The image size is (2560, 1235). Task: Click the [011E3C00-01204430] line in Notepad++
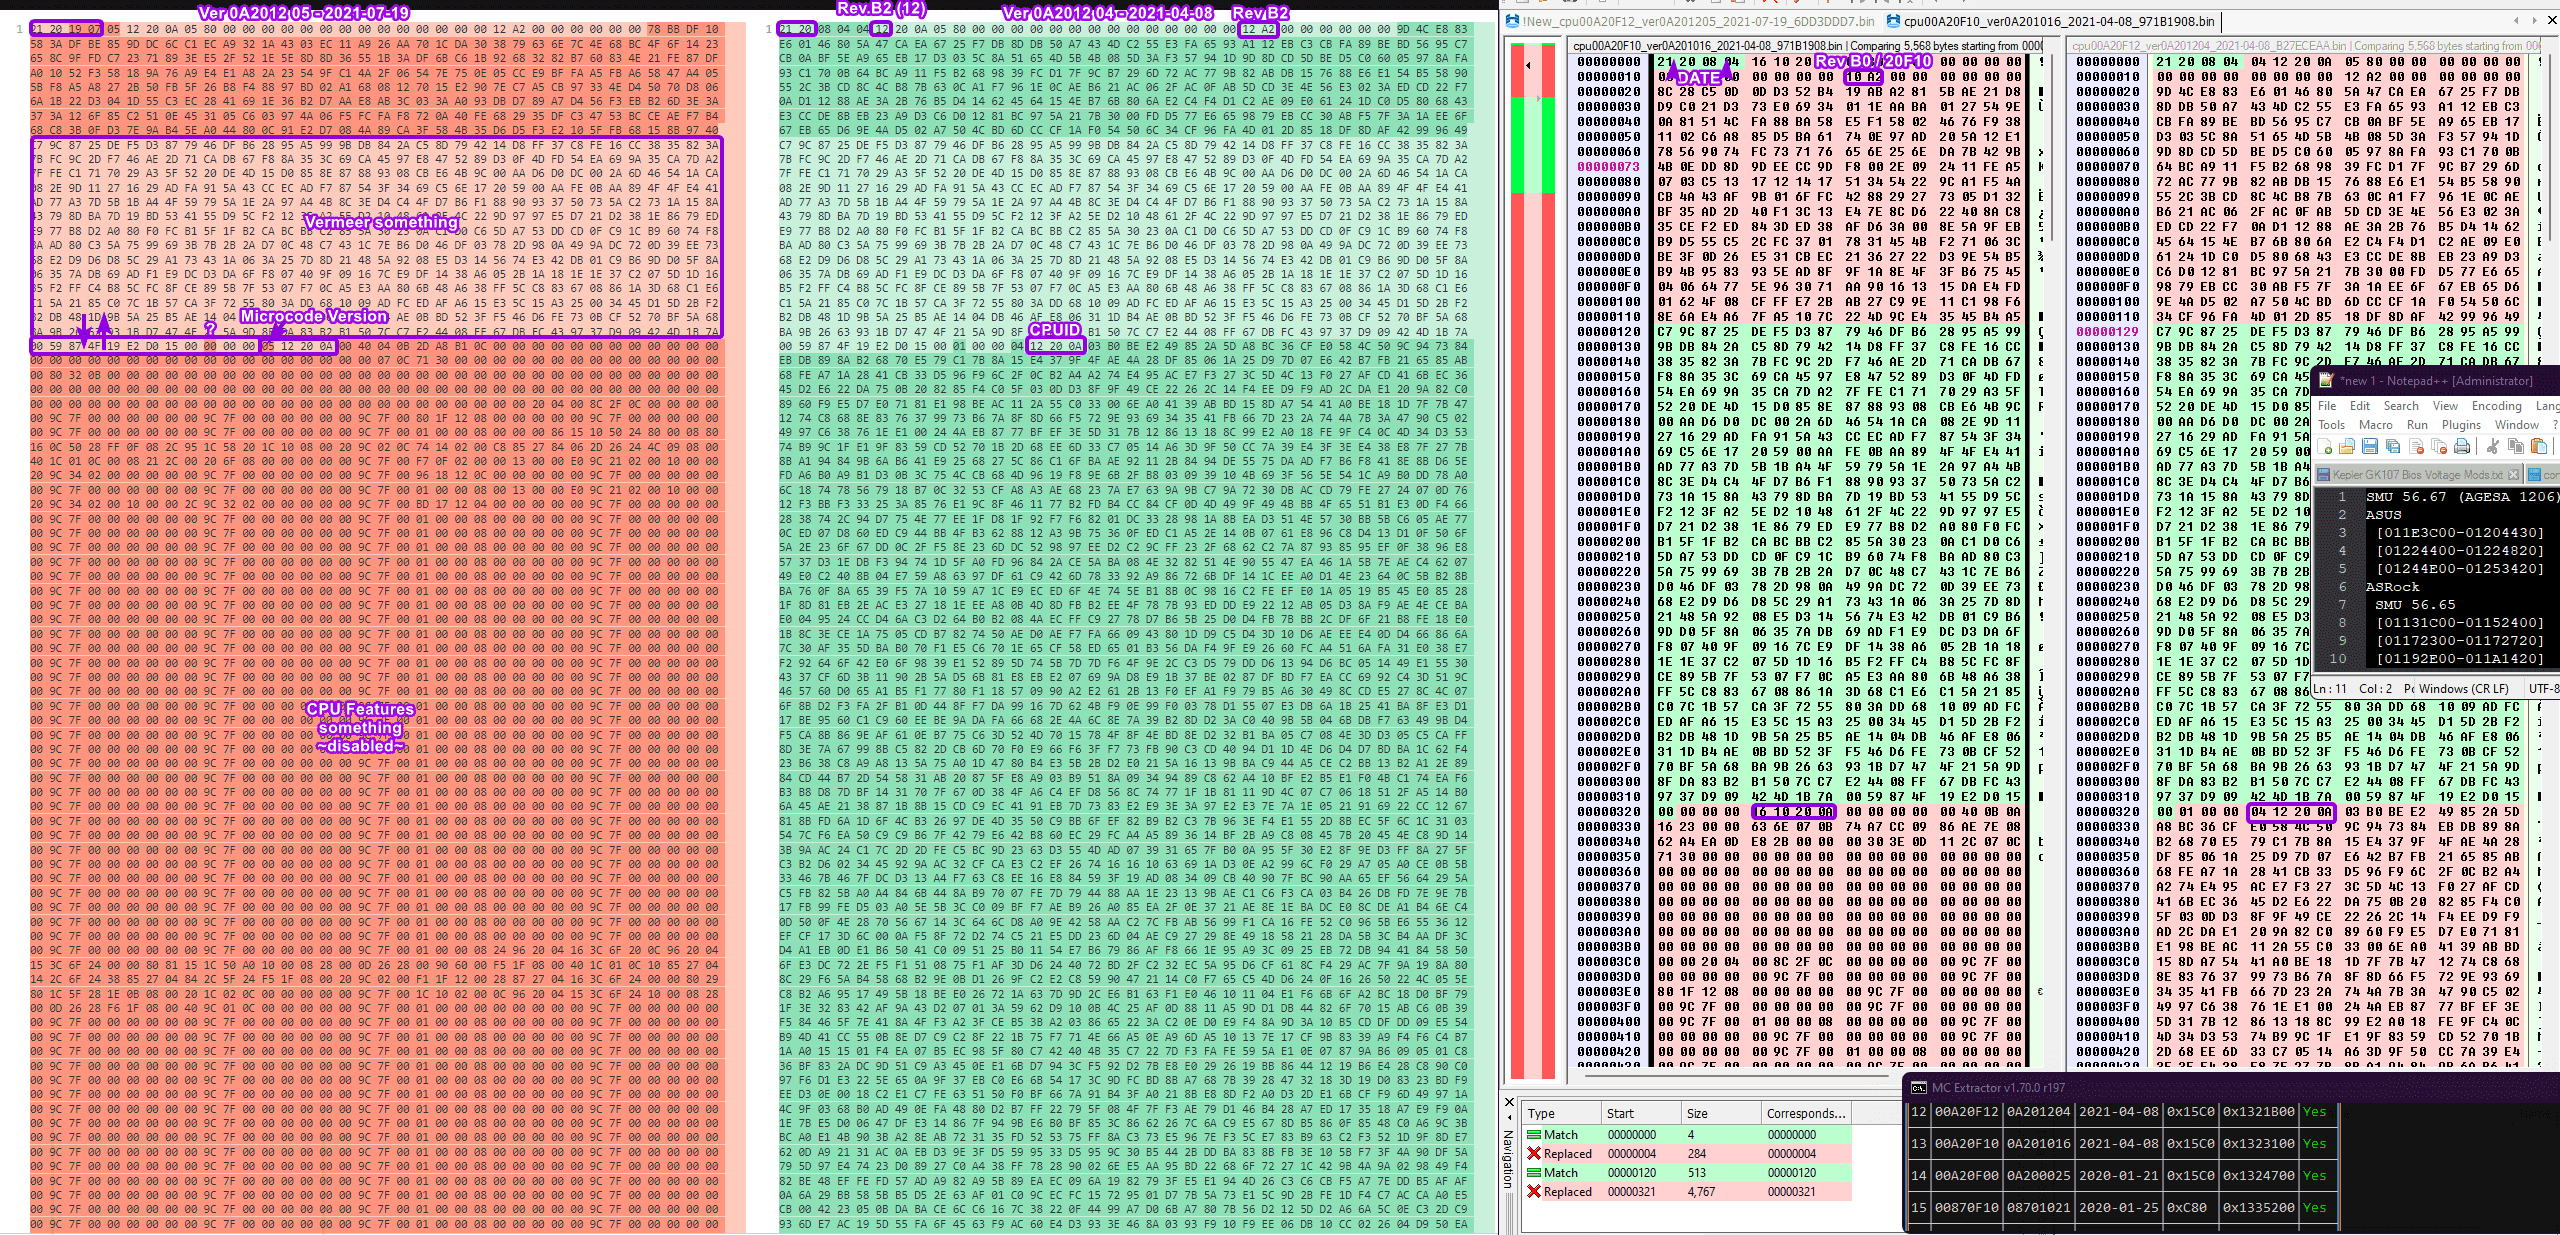coord(2461,533)
